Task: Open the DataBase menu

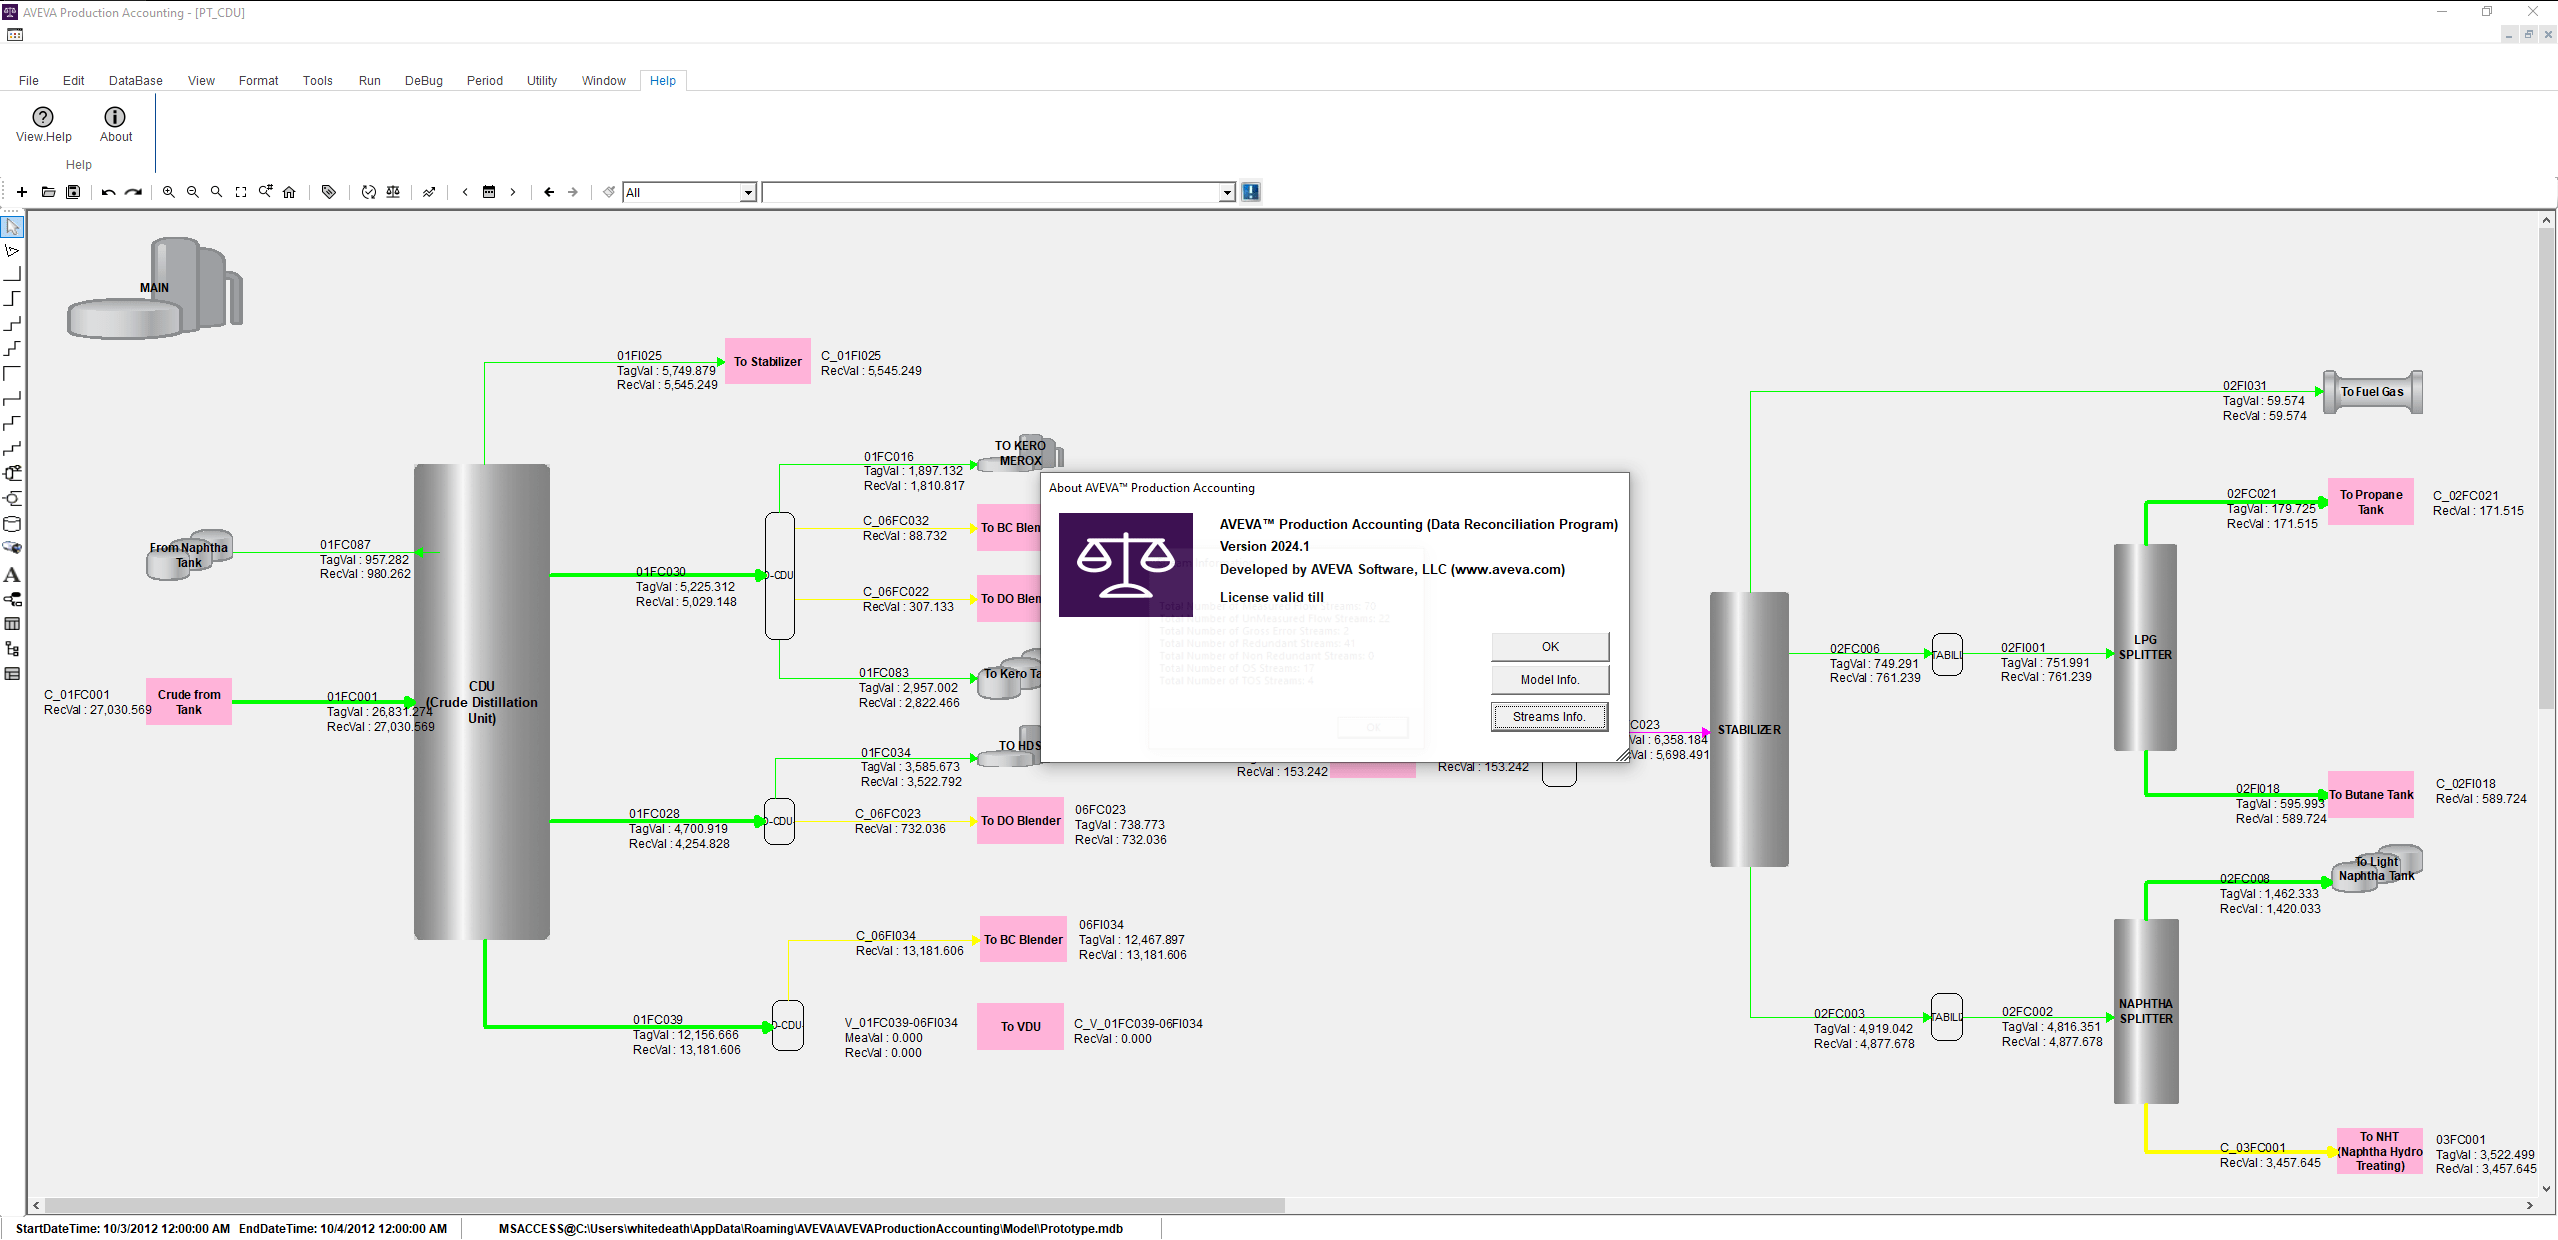Action: (x=135, y=81)
